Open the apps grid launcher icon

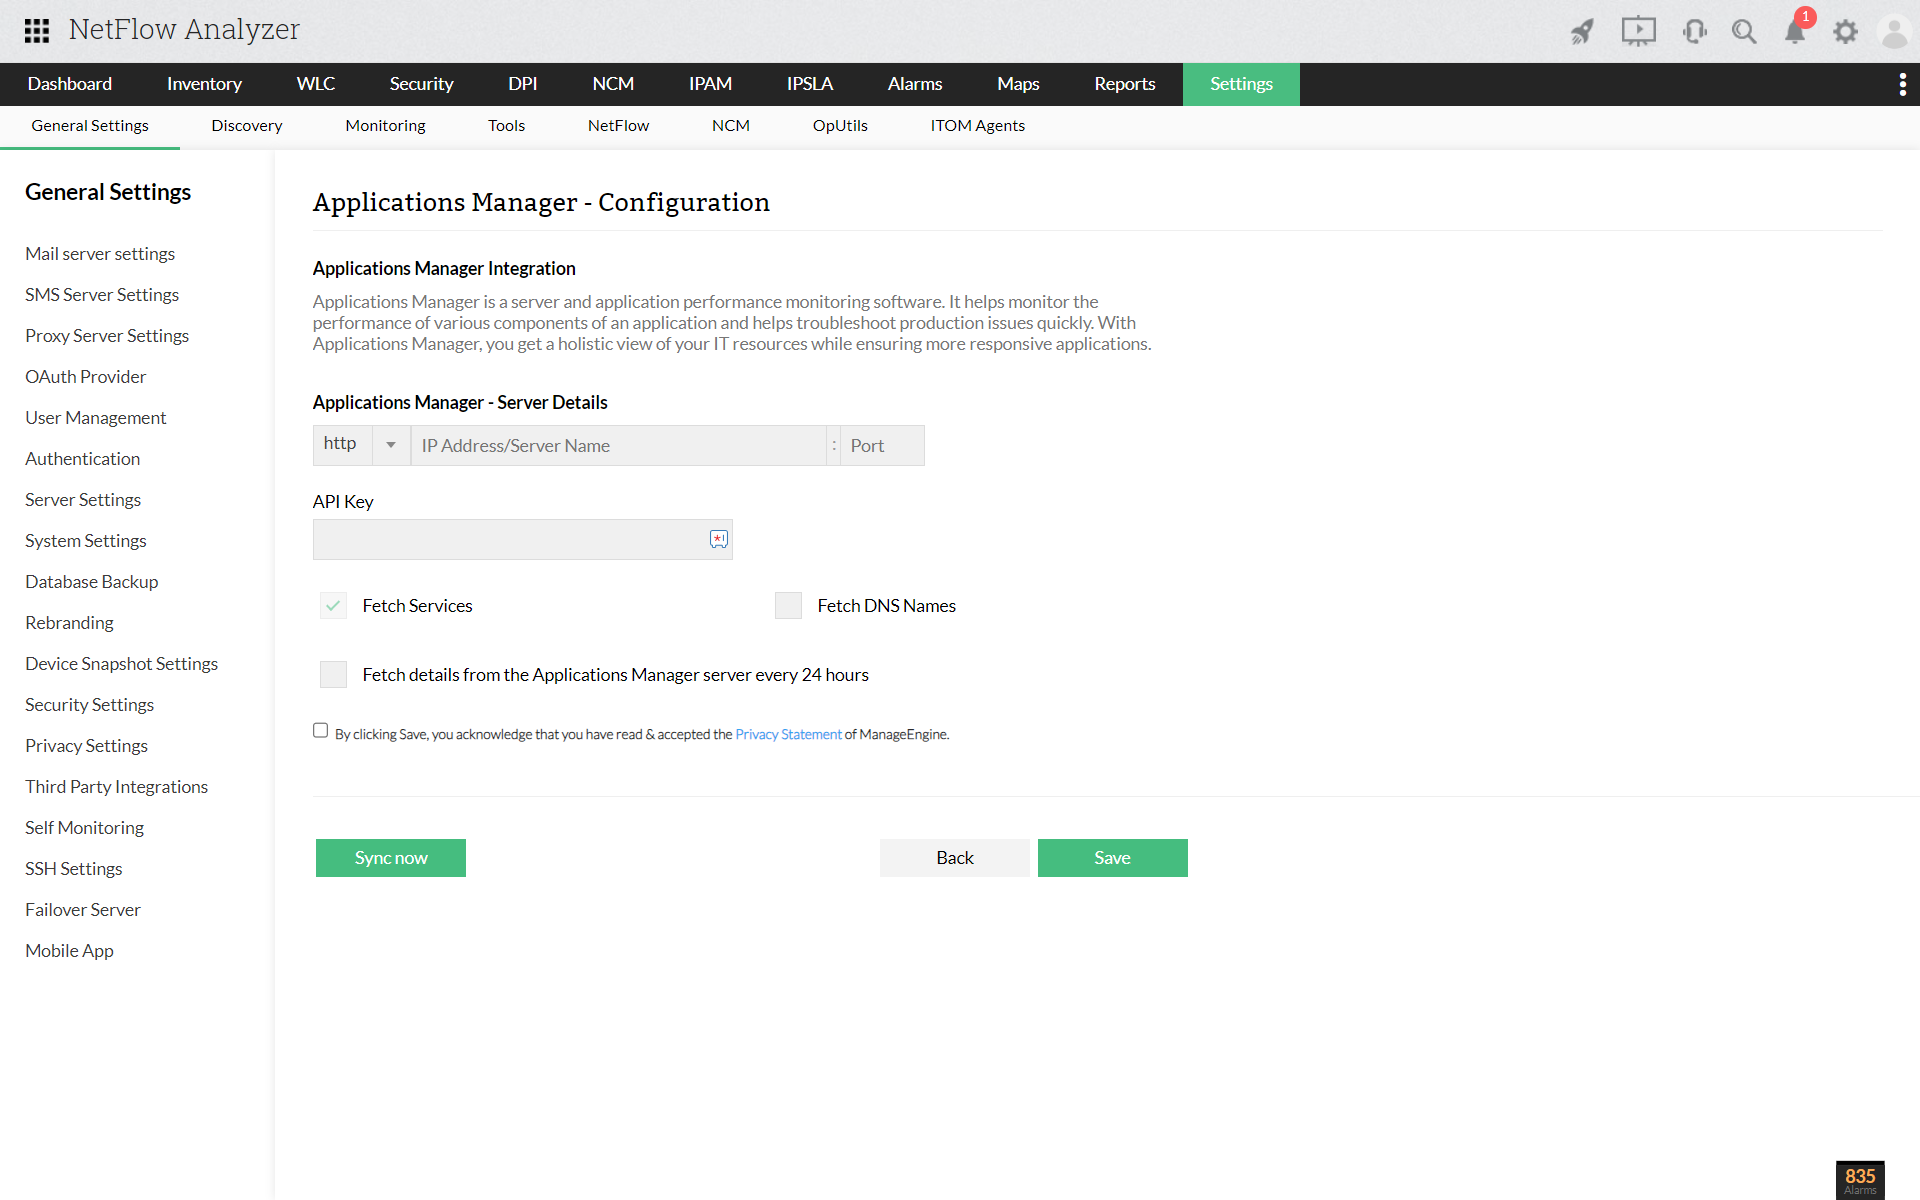click(x=37, y=31)
